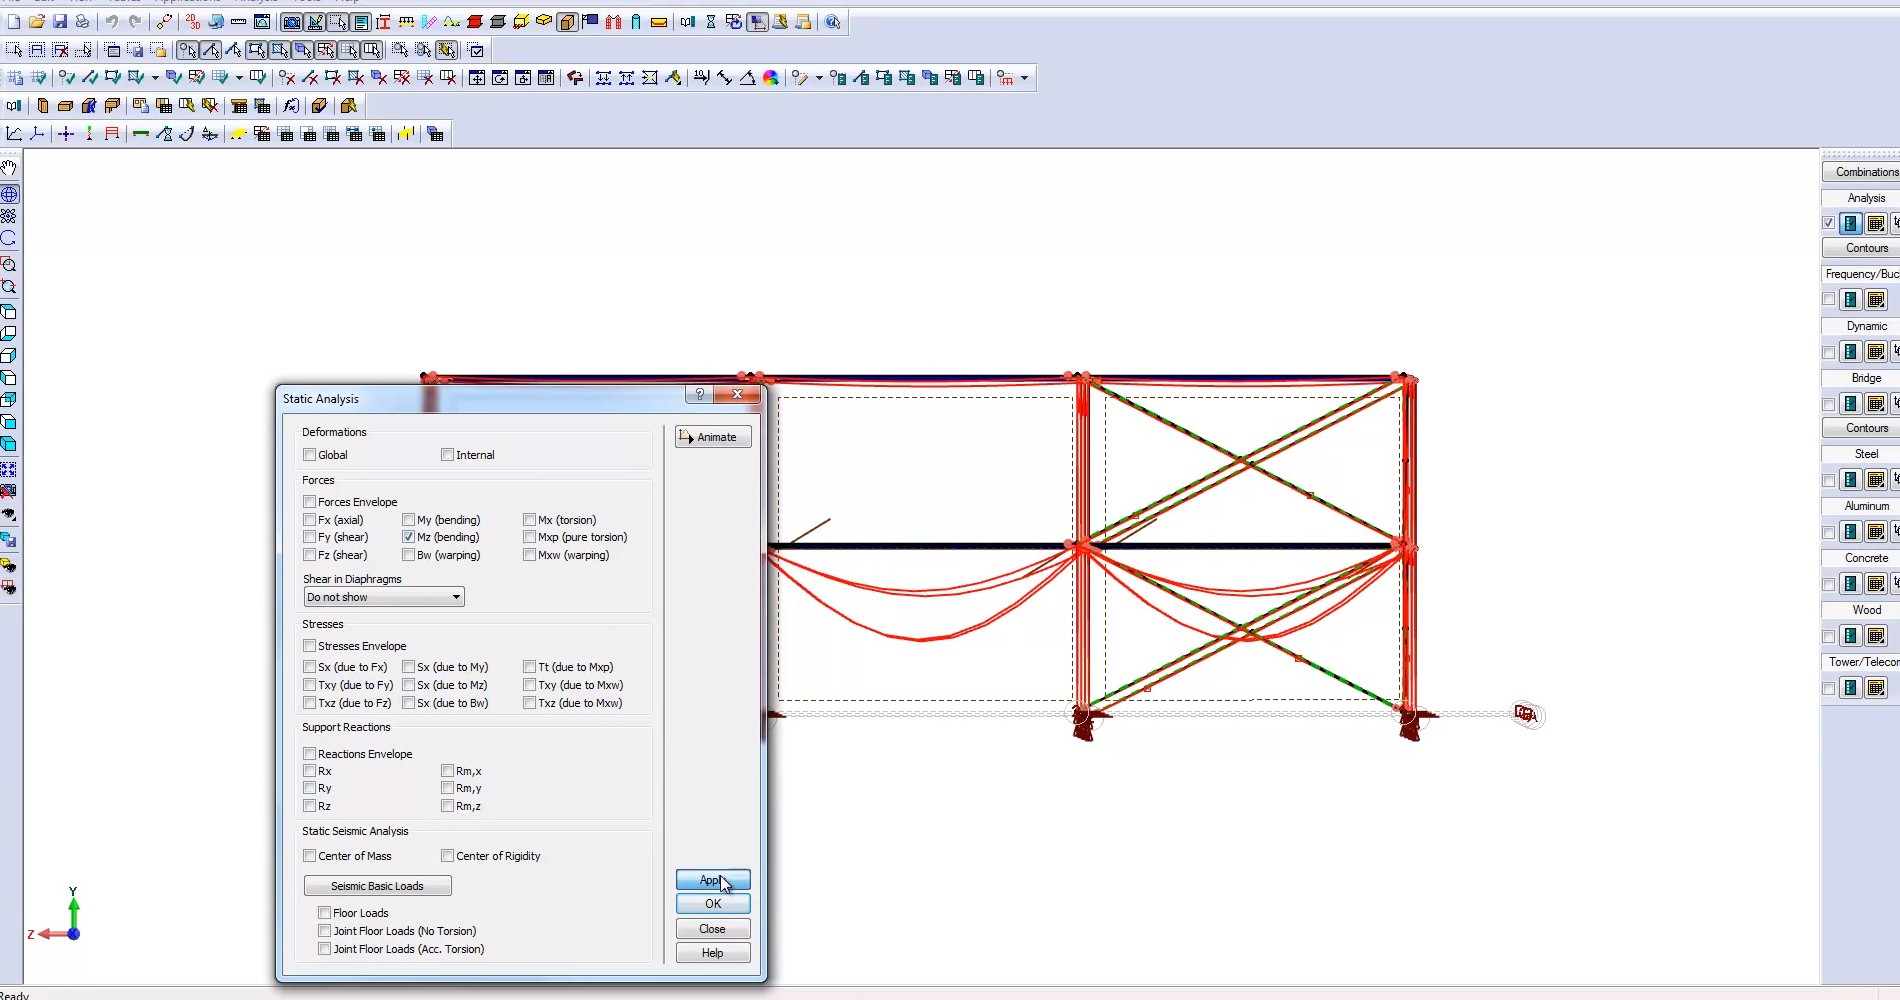1900x1000 pixels.
Task: Click the dialog question-mark help button
Action: coord(700,395)
